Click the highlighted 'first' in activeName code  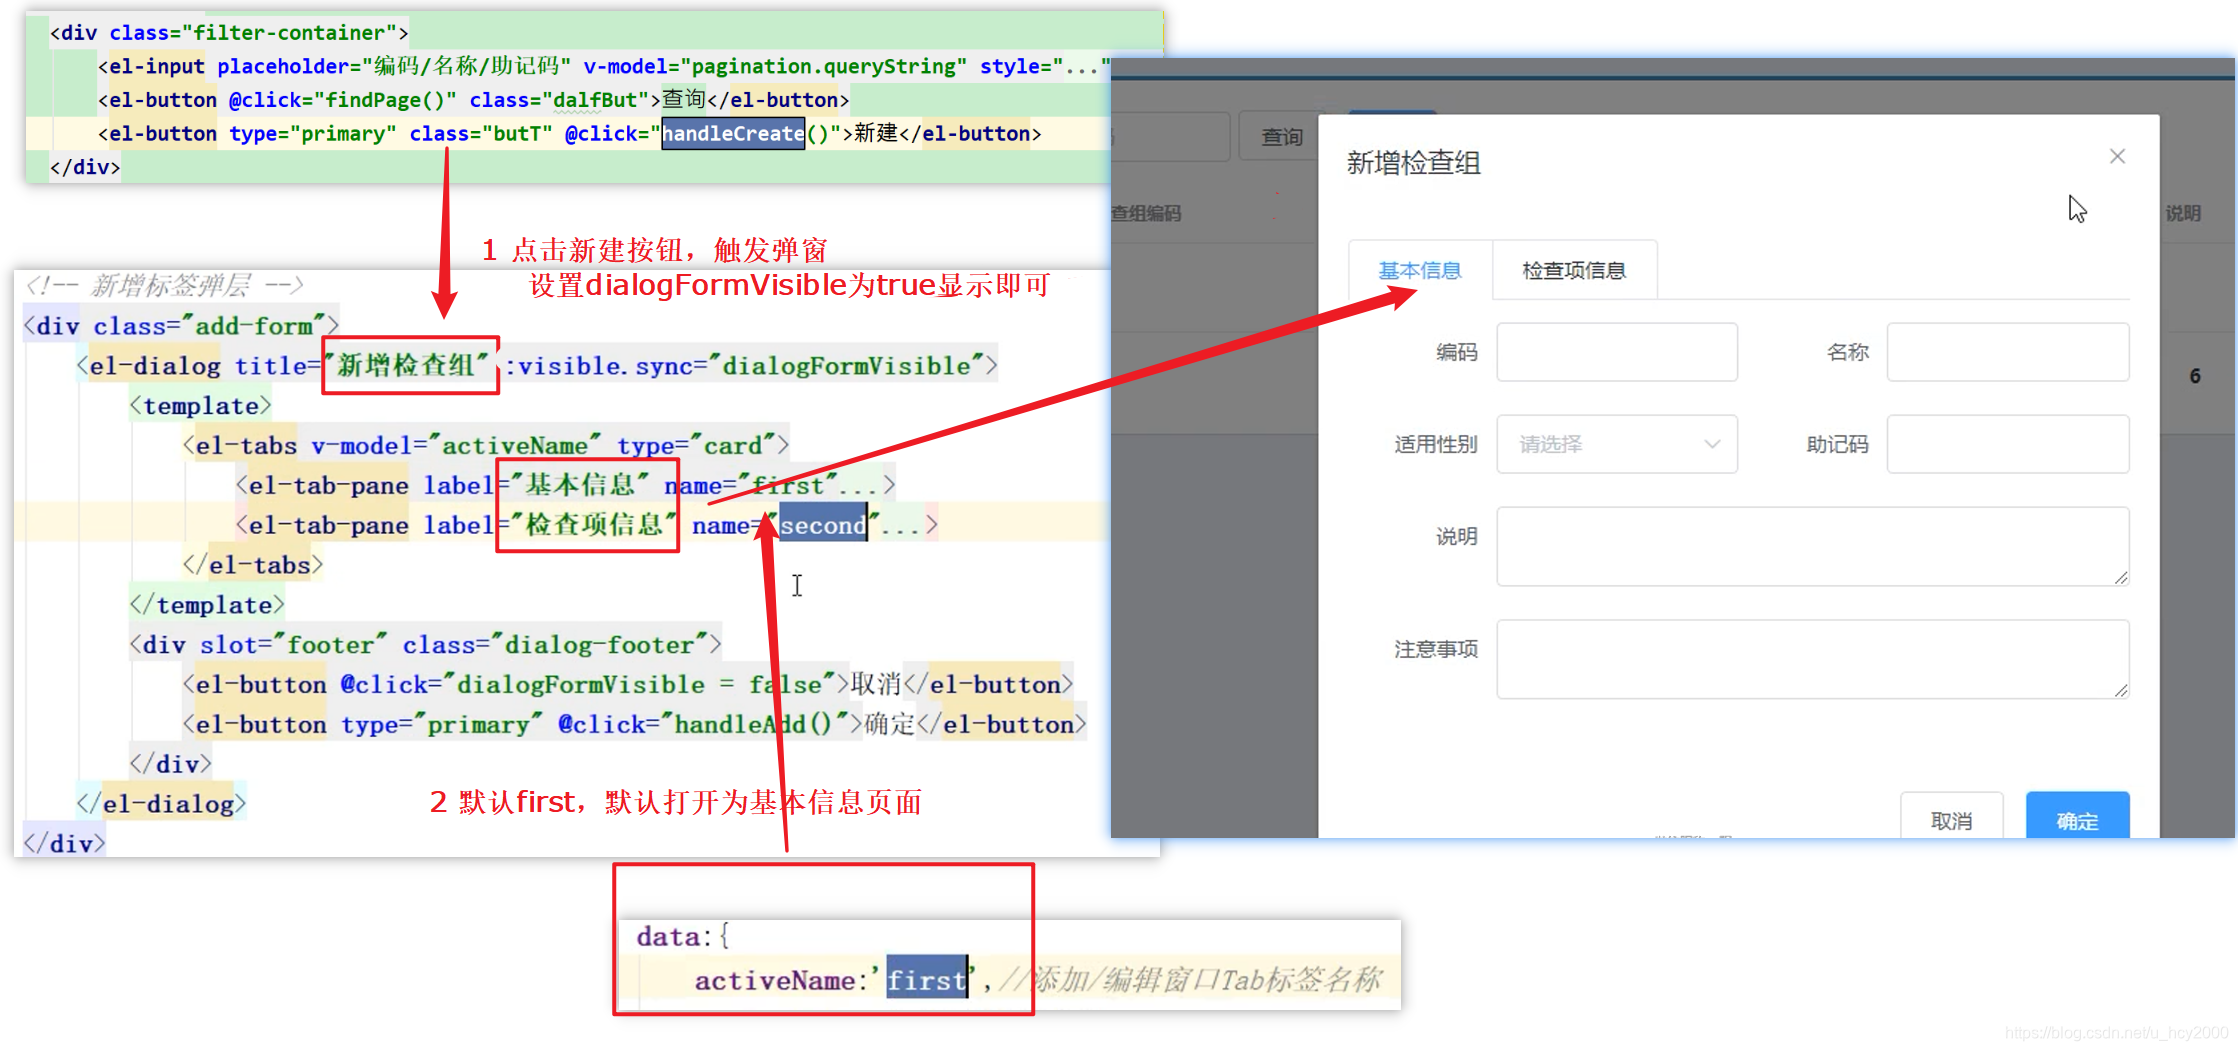click(927, 980)
